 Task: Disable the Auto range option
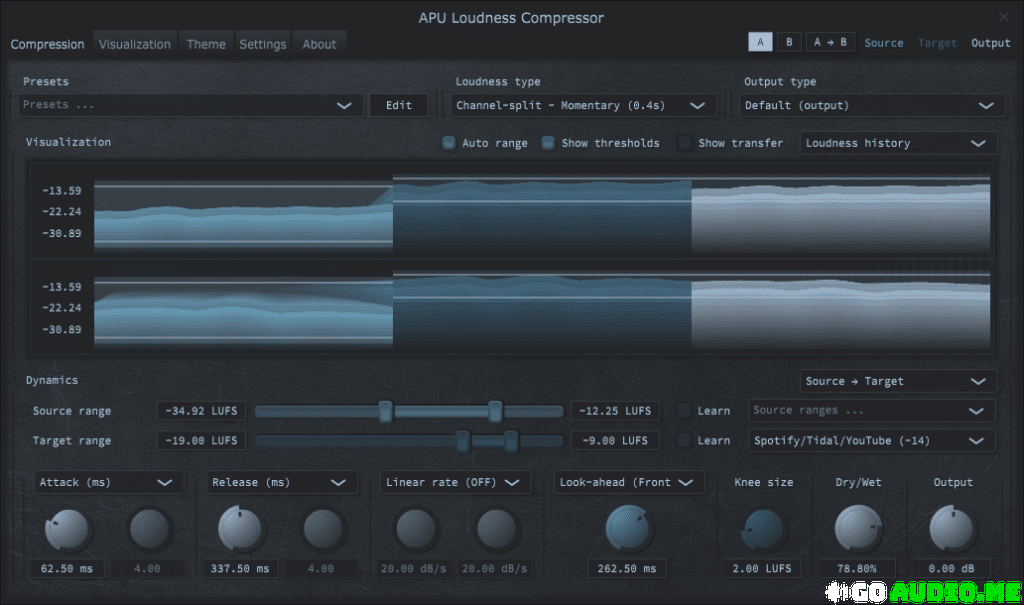448,142
